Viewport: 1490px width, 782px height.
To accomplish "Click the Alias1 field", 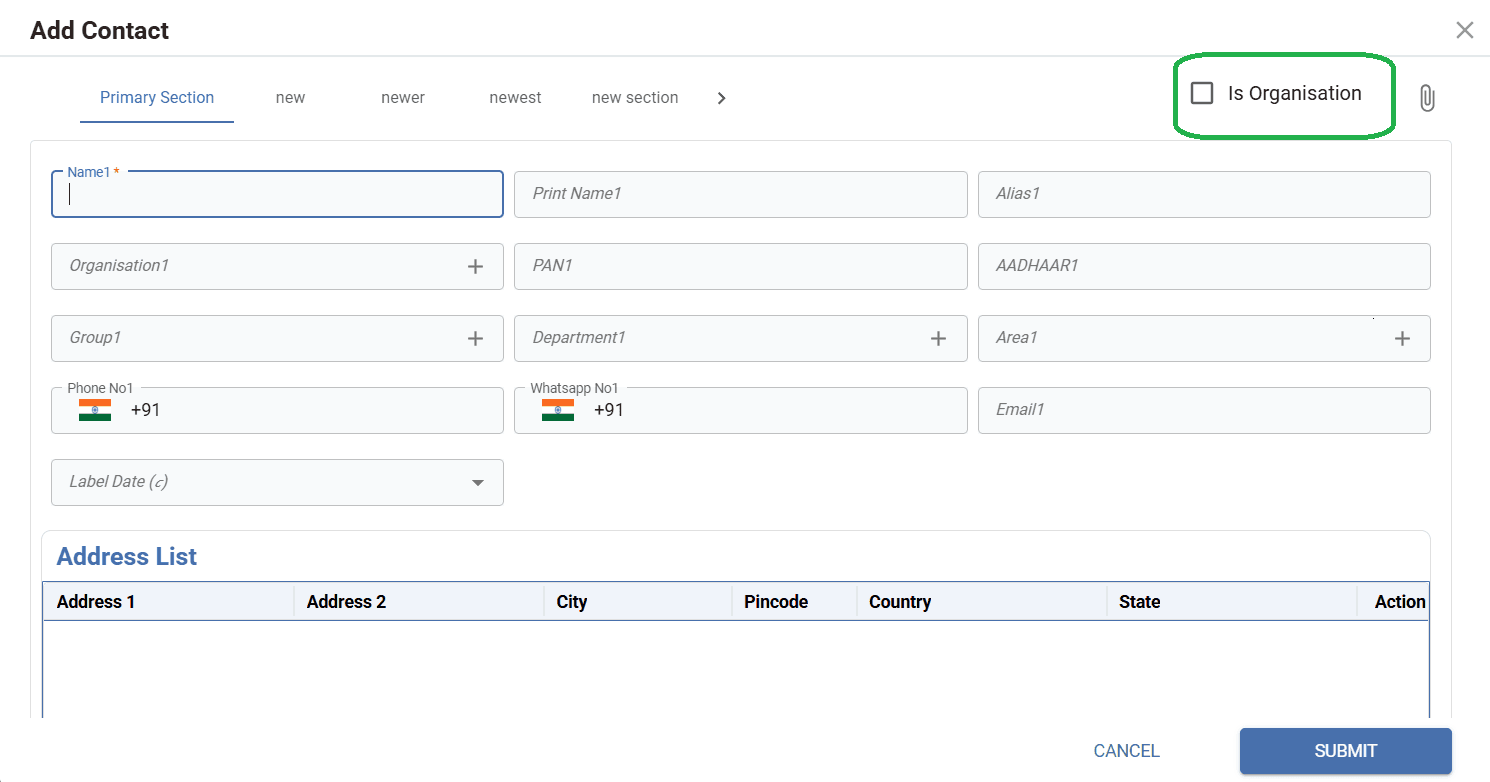I will coord(1204,194).
